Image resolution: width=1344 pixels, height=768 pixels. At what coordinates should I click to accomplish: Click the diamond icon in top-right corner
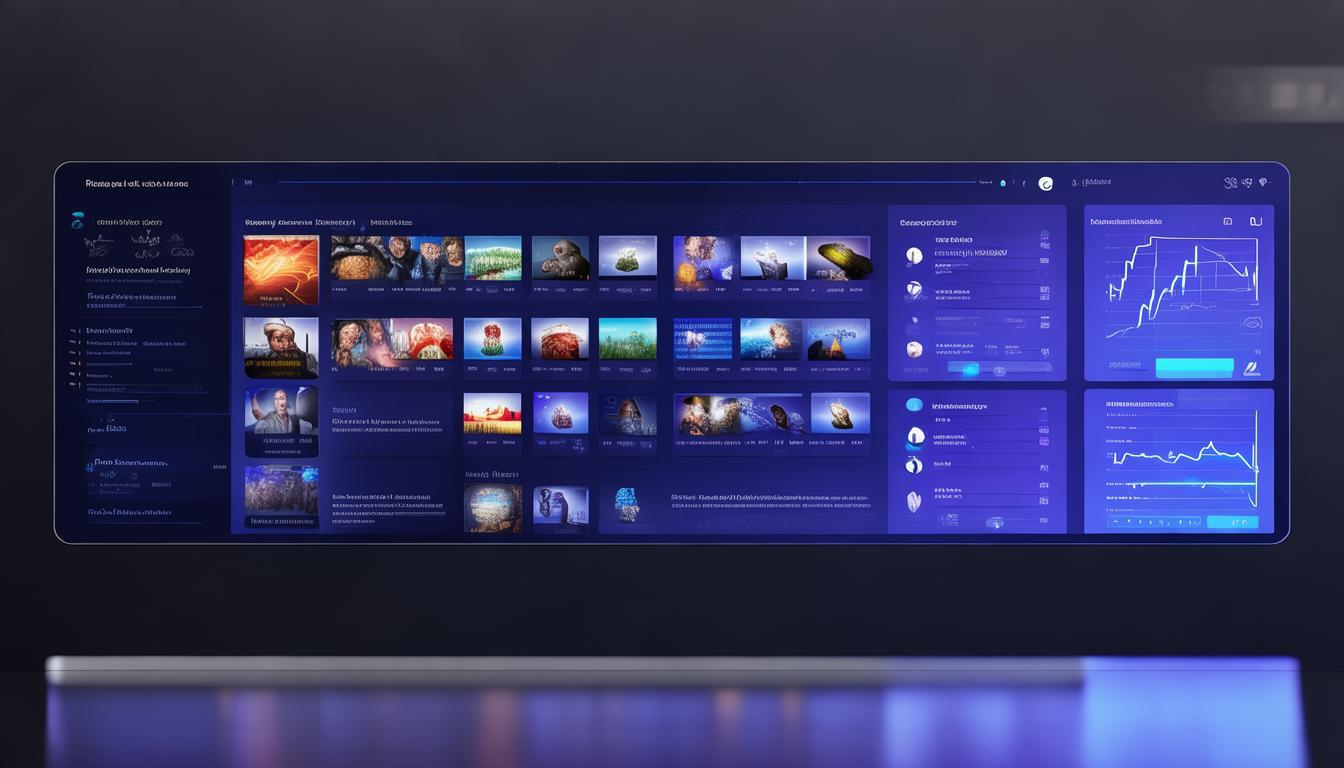tap(1263, 183)
